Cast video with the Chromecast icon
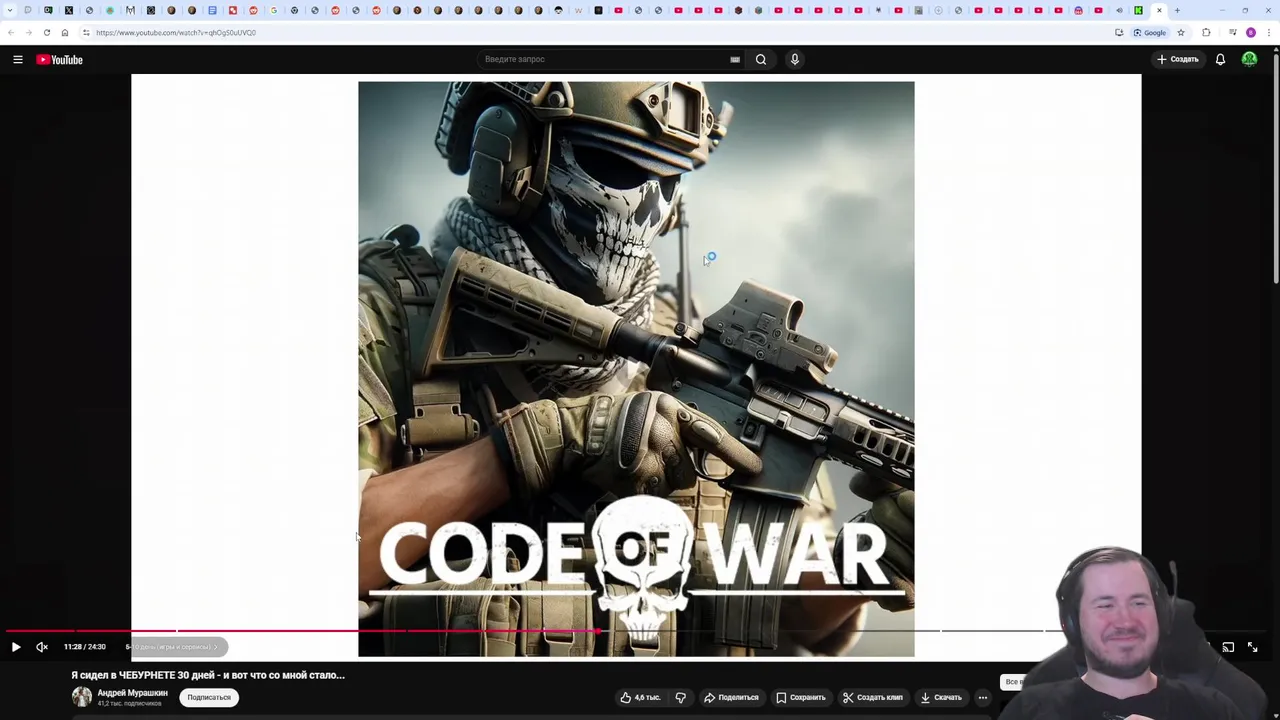 pos(1228,647)
